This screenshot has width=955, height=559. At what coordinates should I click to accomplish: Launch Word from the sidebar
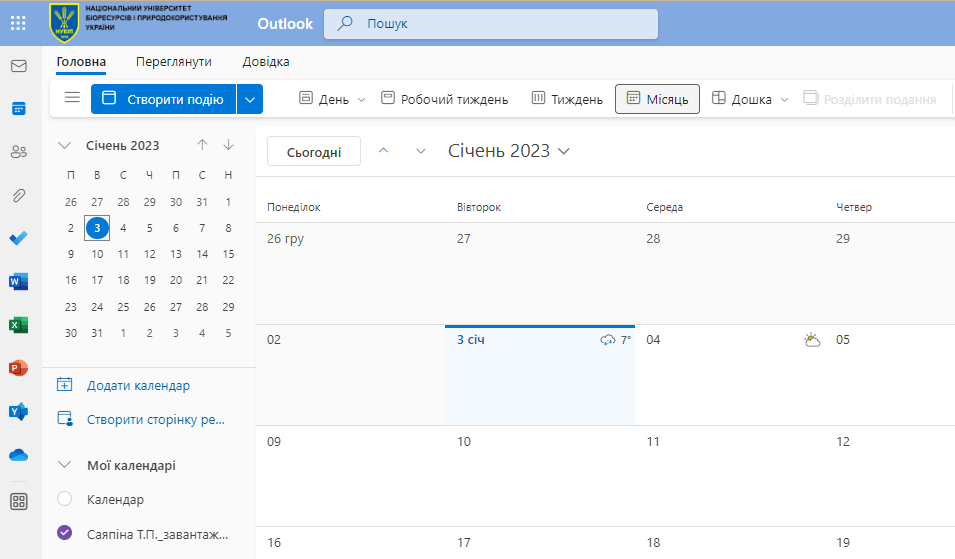pos(18,281)
